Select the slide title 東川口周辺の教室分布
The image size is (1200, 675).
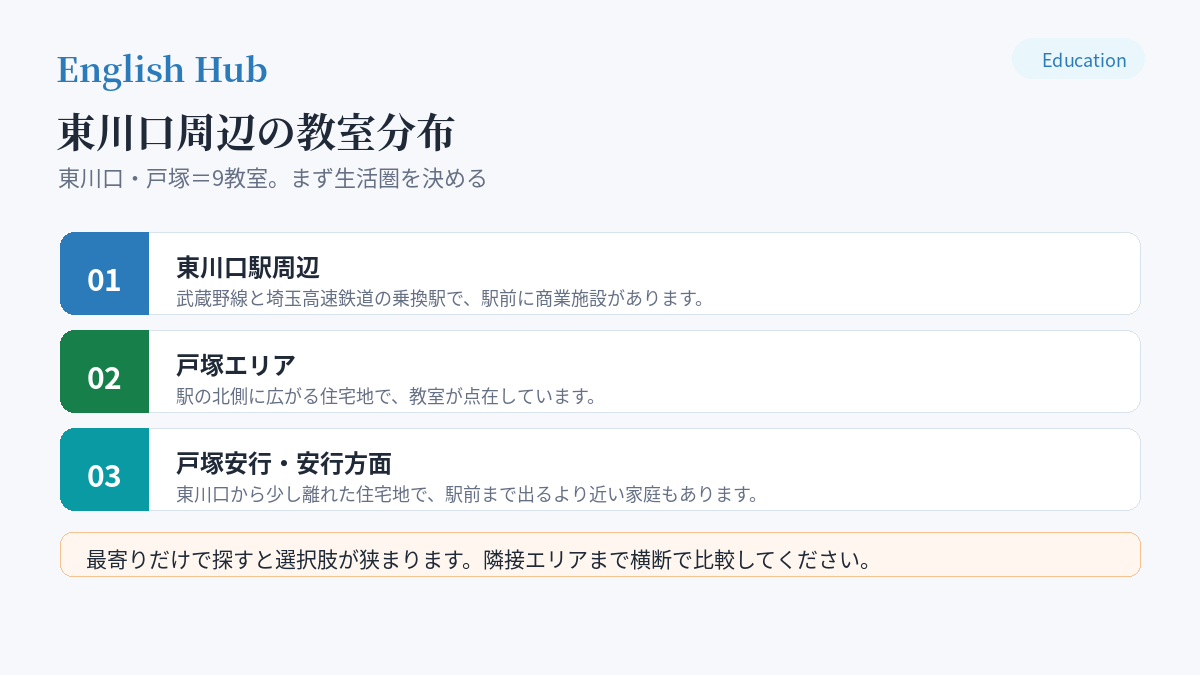(256, 132)
